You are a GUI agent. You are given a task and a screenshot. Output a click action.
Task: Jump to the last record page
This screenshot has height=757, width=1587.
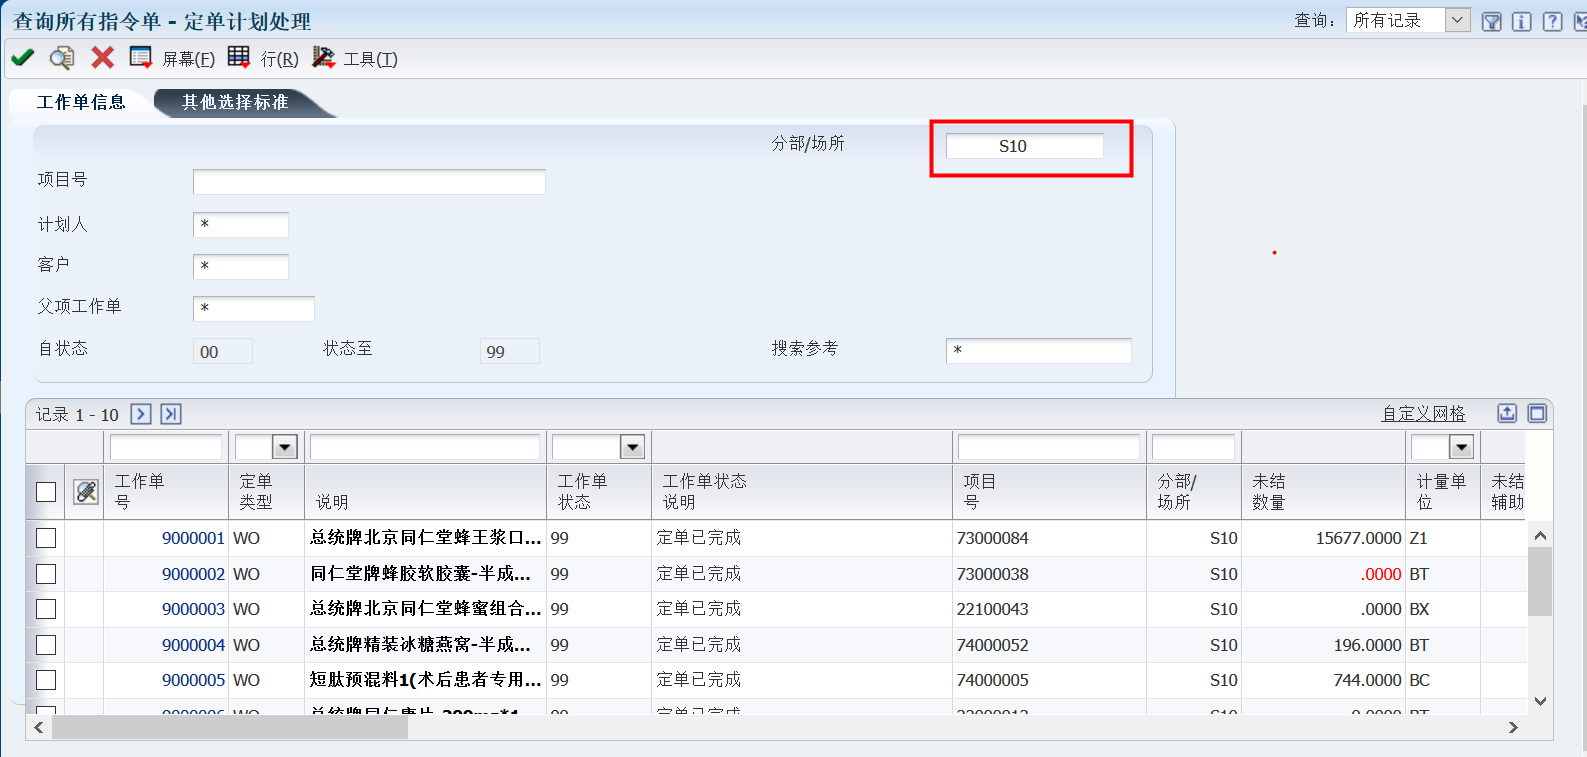tap(171, 414)
